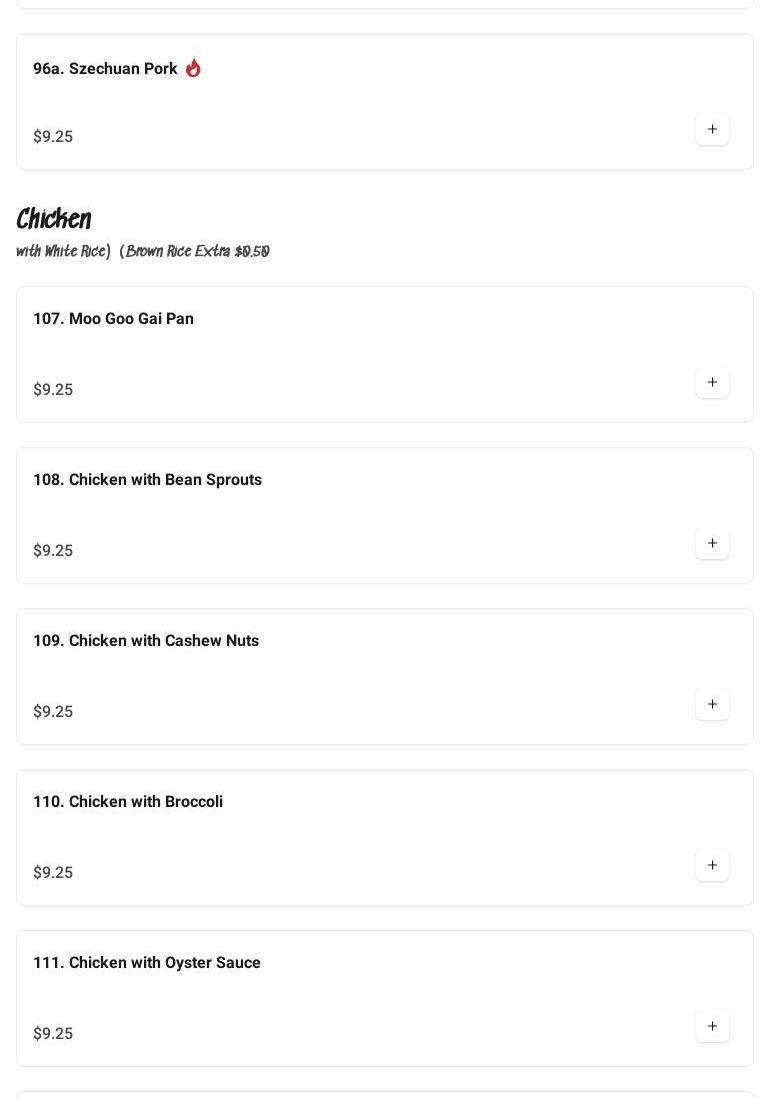Click the Chicken section heading

click(54, 219)
